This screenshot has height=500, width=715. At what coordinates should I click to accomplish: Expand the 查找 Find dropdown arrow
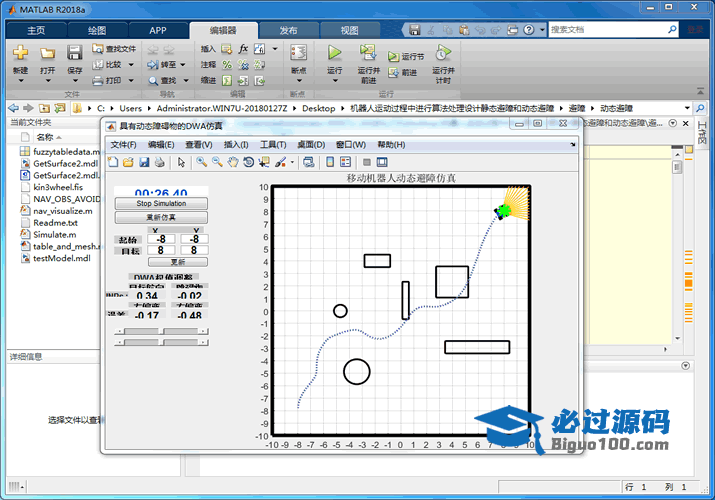pos(186,81)
